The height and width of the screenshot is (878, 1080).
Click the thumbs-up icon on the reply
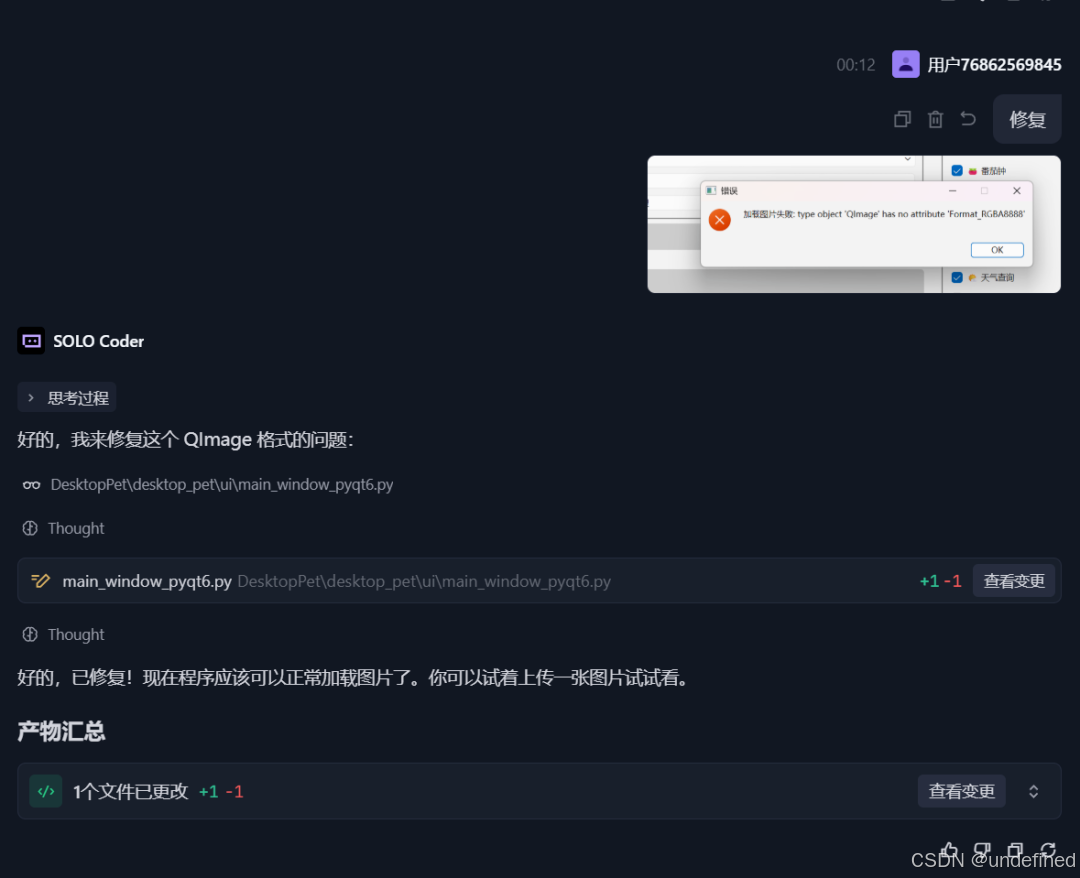(950, 849)
